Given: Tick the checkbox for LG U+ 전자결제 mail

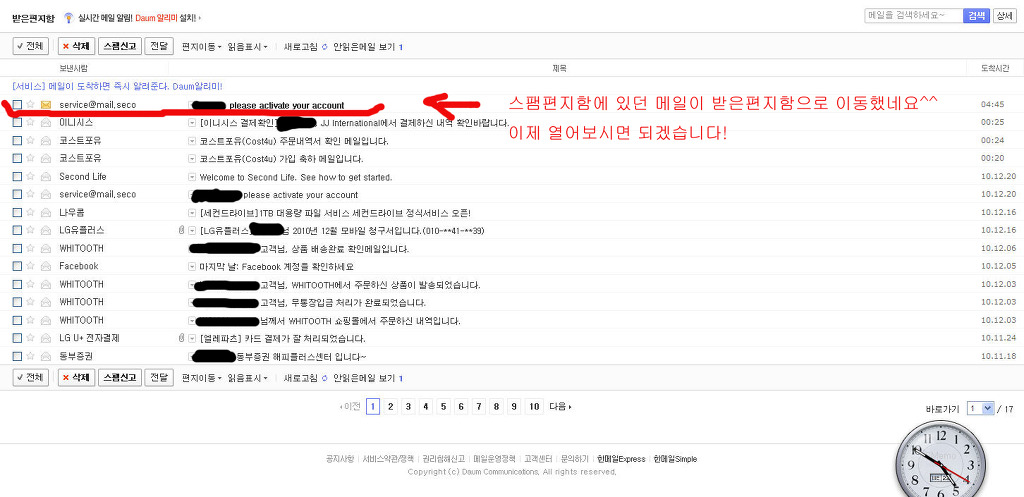Looking at the screenshot, I should [x=18, y=338].
